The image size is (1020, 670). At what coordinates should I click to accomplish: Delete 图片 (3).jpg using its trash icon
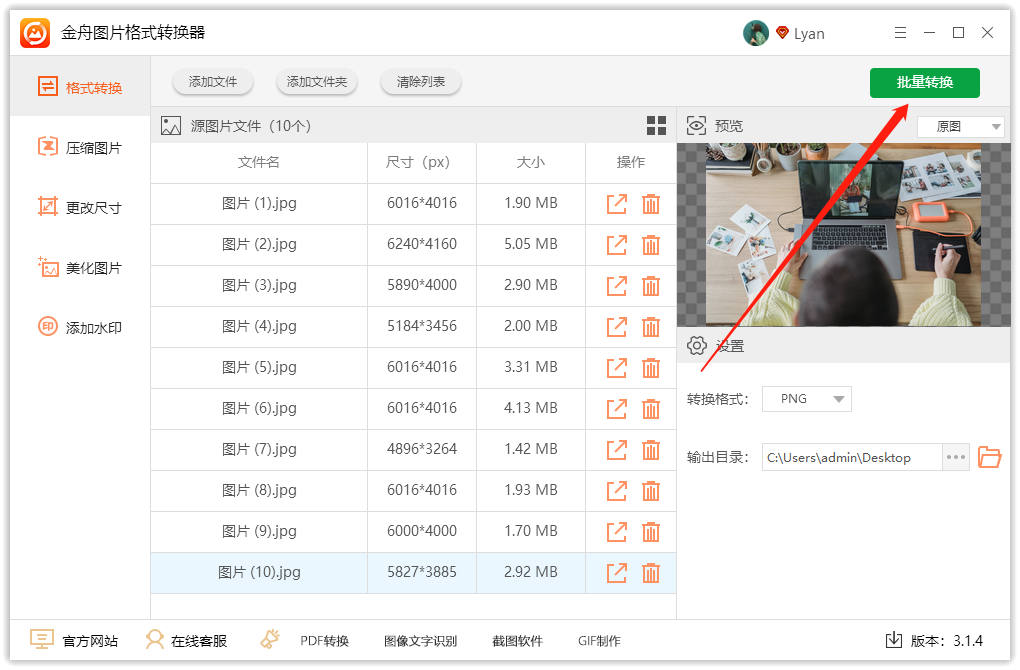[650, 285]
